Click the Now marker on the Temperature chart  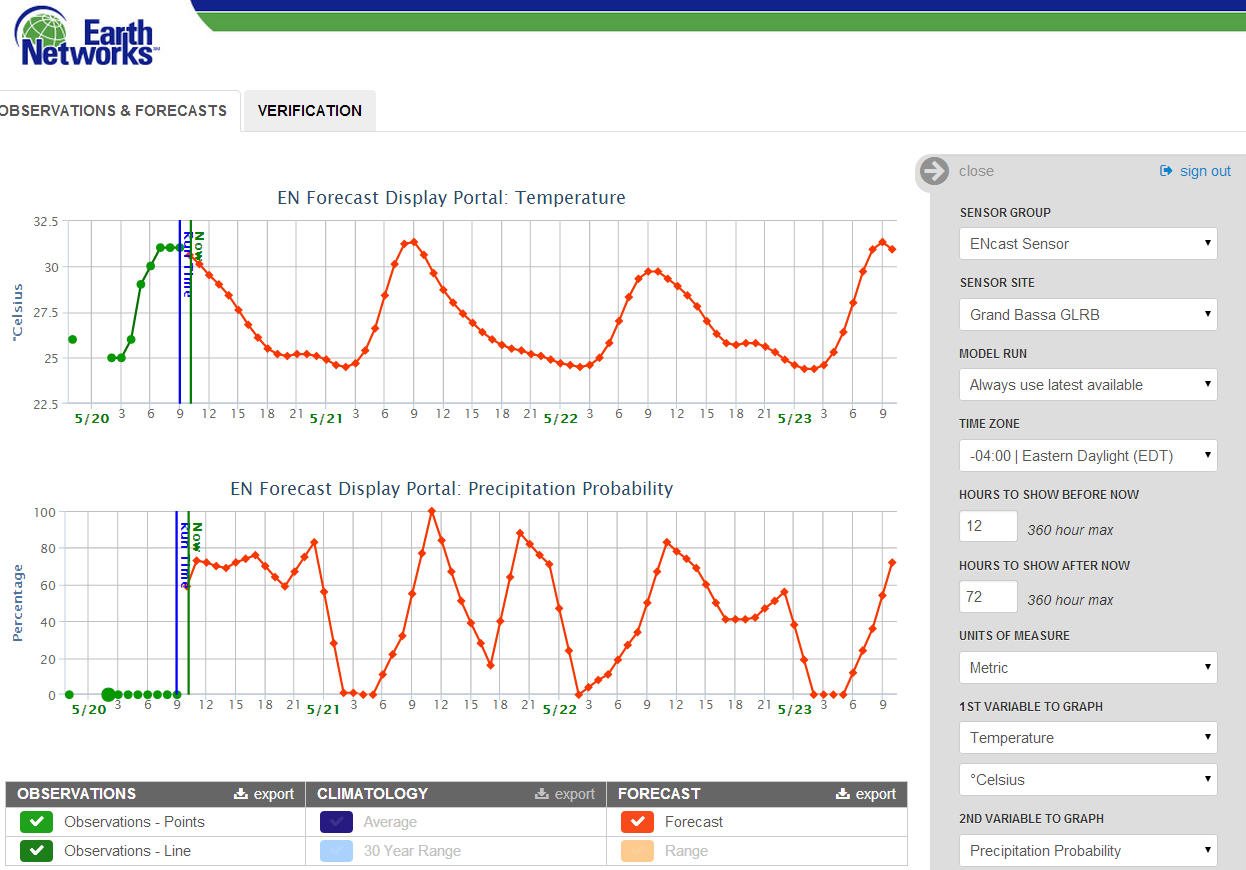tap(198, 246)
